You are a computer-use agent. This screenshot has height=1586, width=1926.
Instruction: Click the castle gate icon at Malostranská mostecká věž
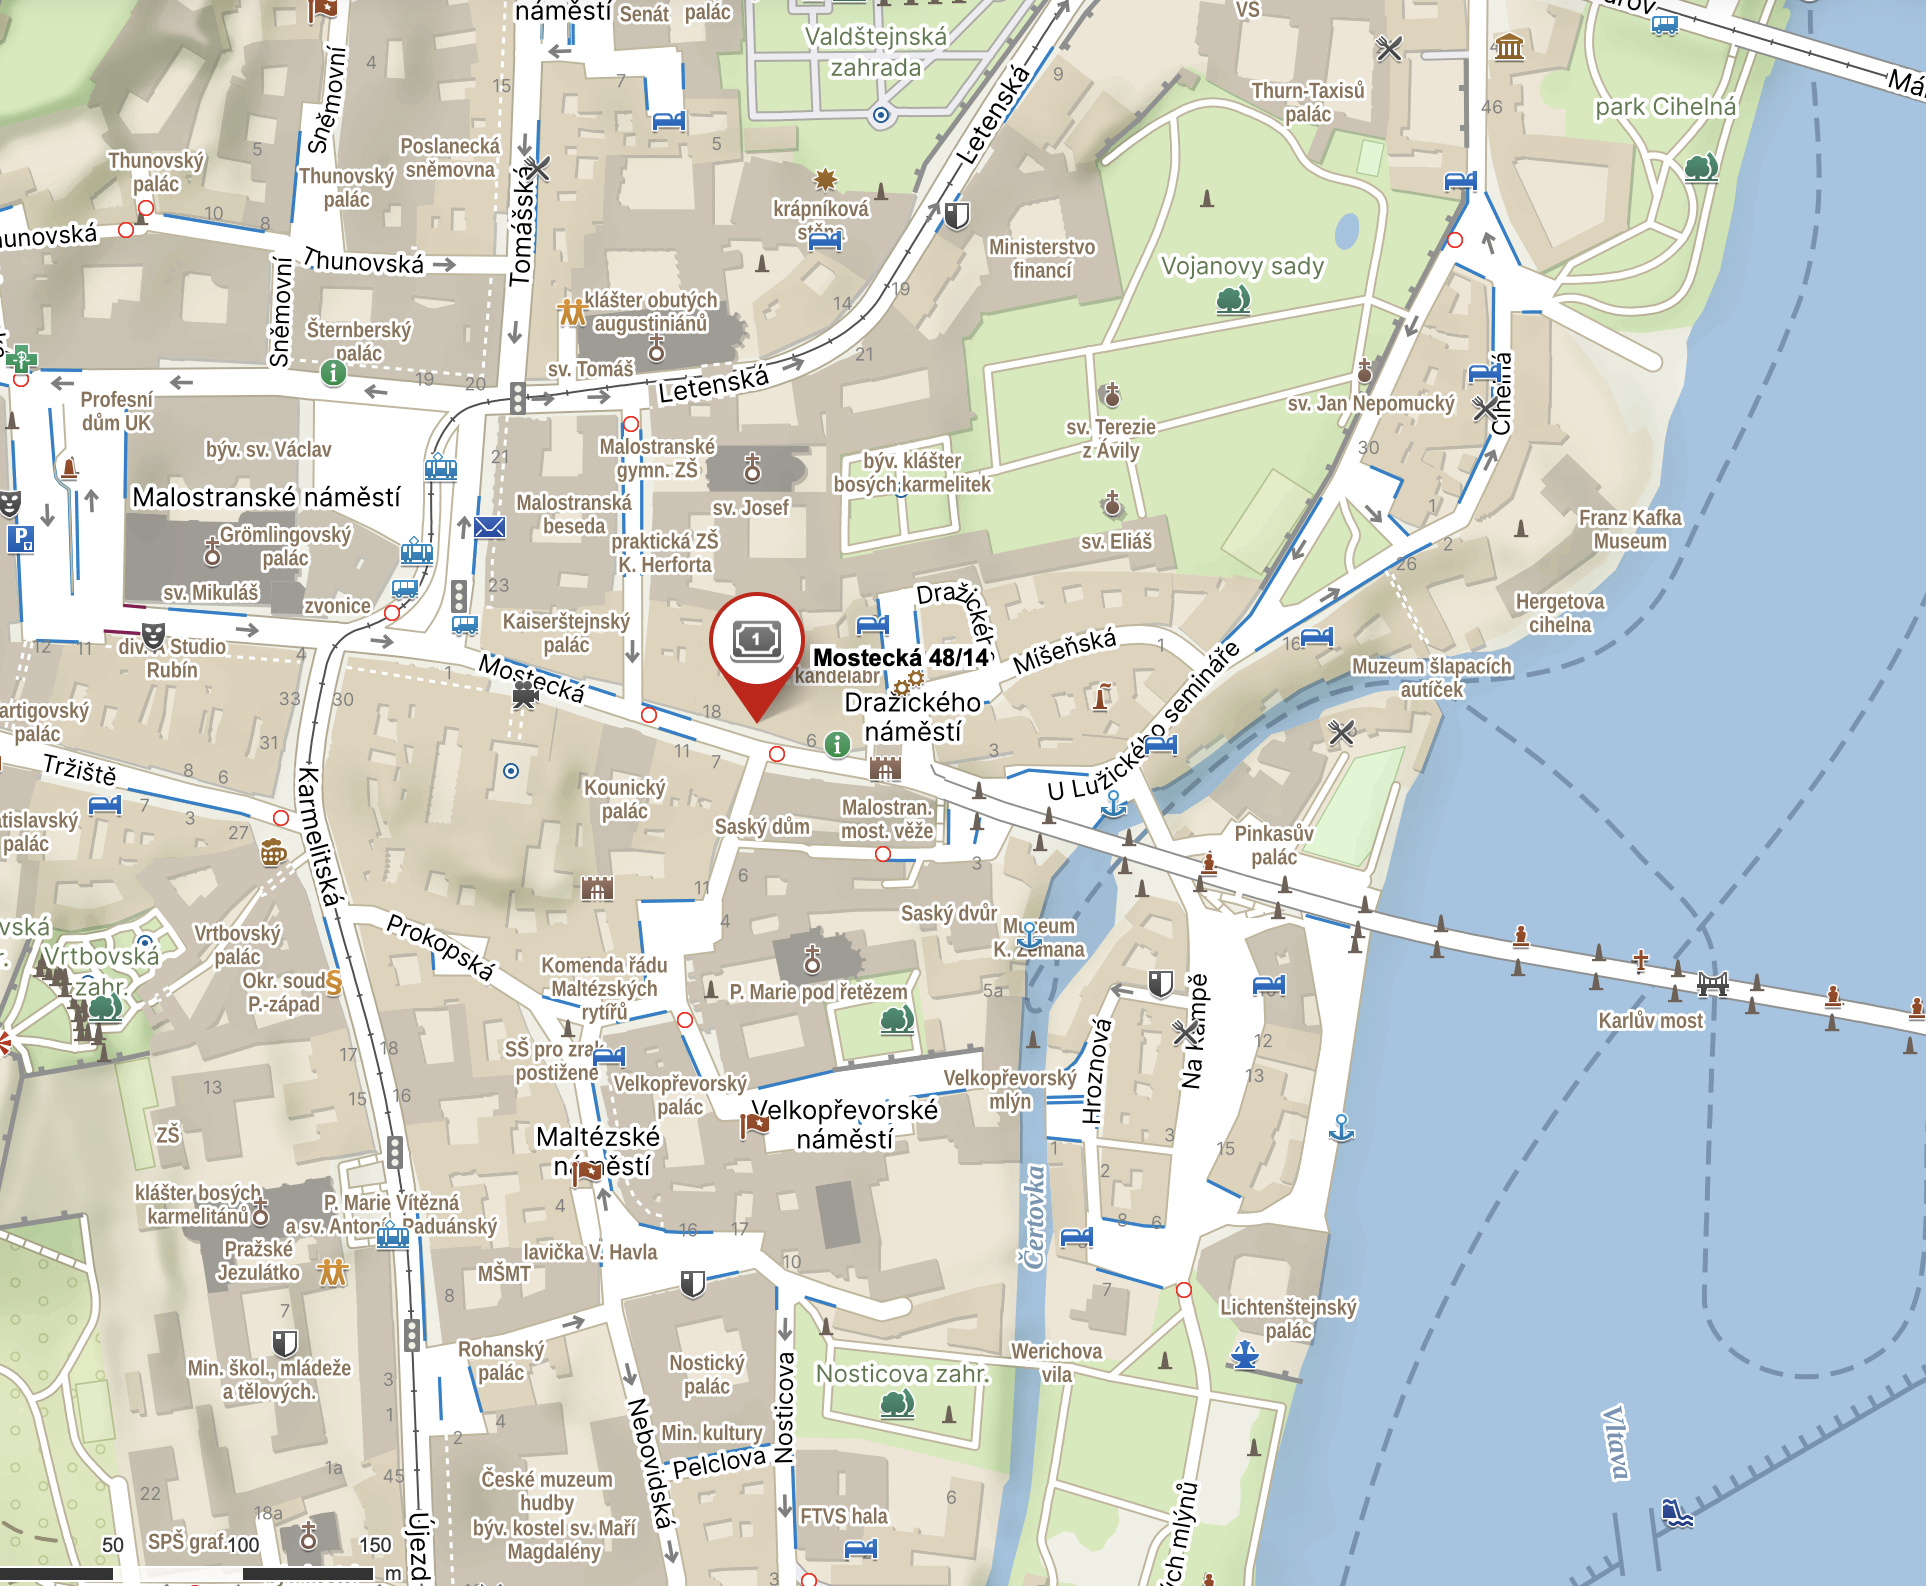(885, 768)
